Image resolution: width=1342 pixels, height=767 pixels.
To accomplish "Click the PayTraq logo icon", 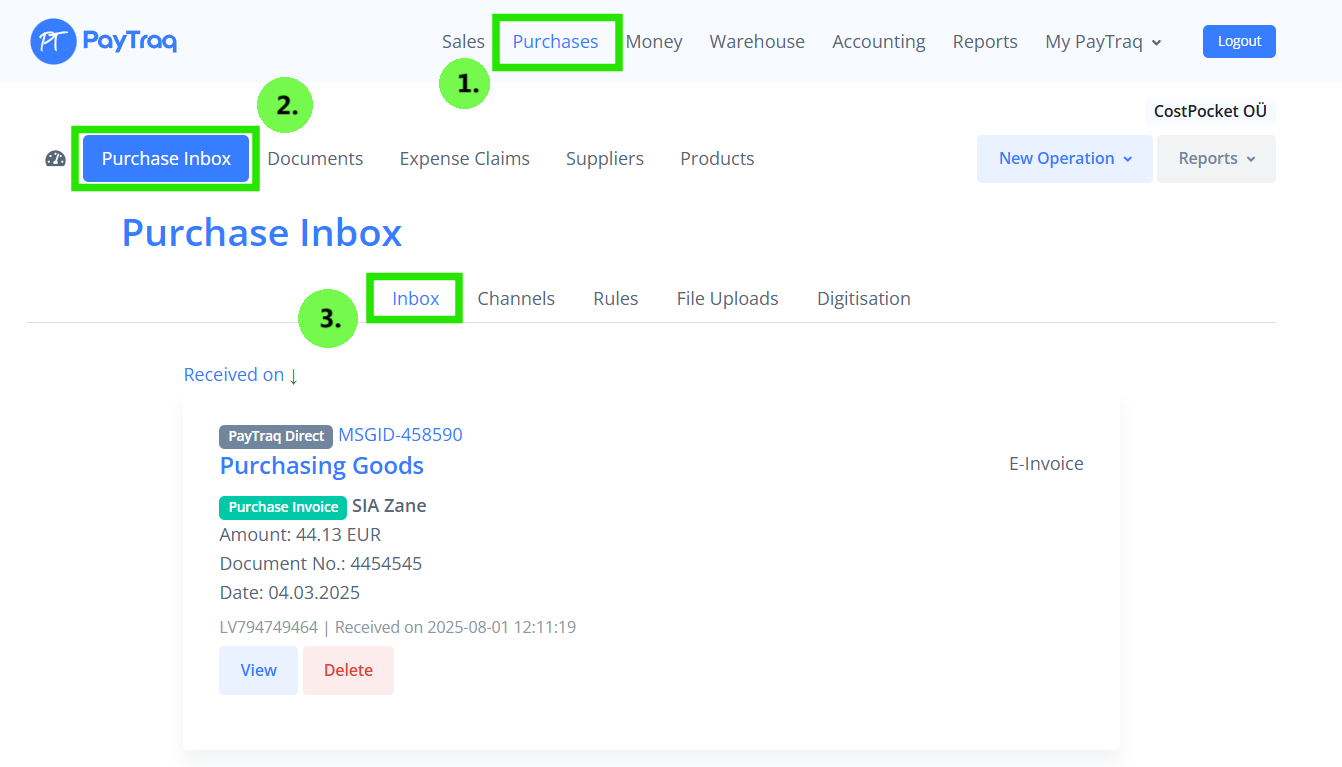I will 53,41.
